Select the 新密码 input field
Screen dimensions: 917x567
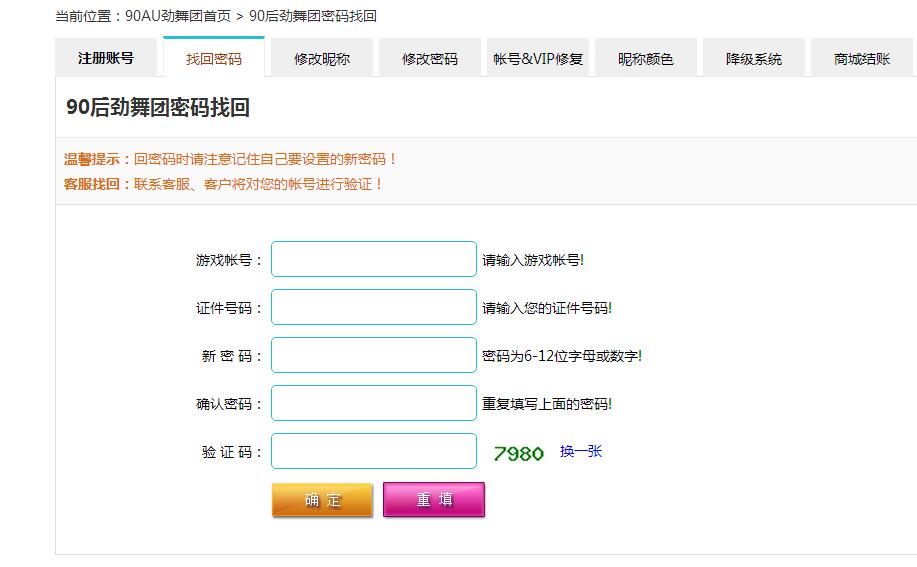click(374, 355)
